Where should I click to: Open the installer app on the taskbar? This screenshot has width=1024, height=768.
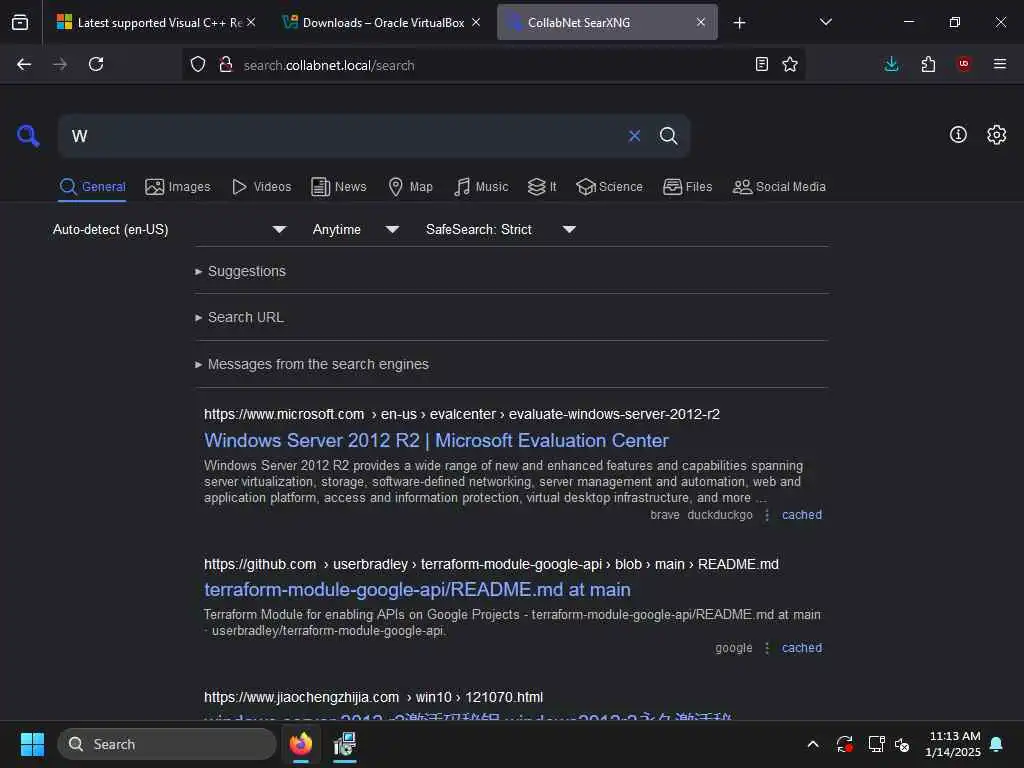[345, 744]
